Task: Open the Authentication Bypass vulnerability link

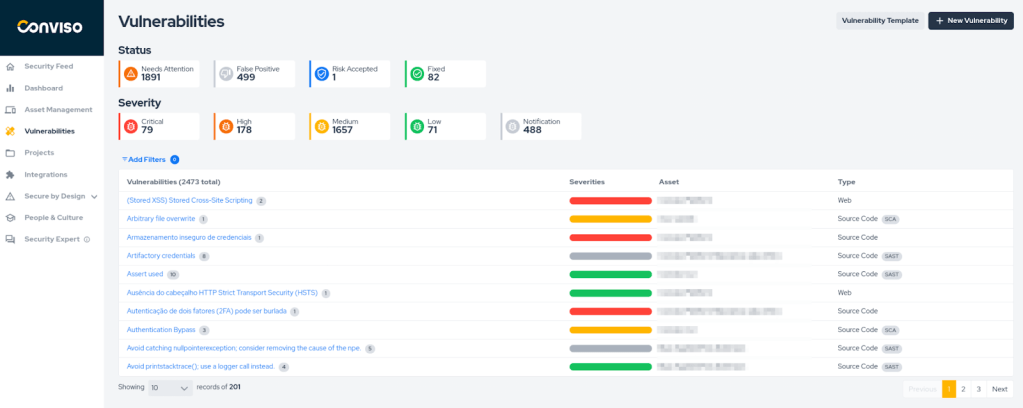Action: [161, 329]
